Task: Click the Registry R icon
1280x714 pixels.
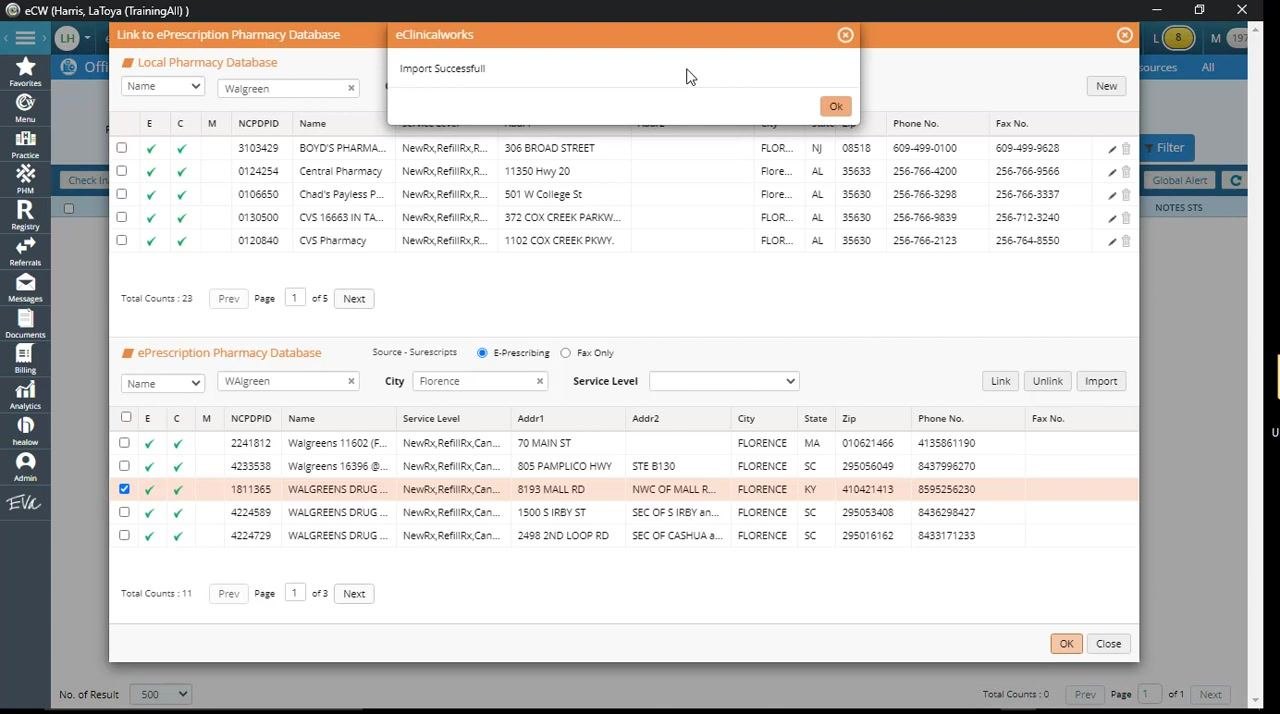Action: point(25,215)
